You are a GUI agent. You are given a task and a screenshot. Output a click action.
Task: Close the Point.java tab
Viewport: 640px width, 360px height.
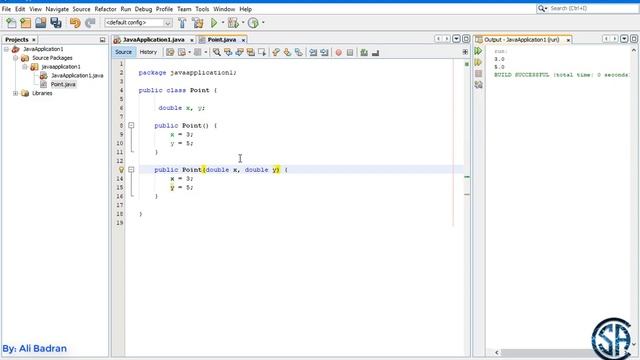pos(243,40)
